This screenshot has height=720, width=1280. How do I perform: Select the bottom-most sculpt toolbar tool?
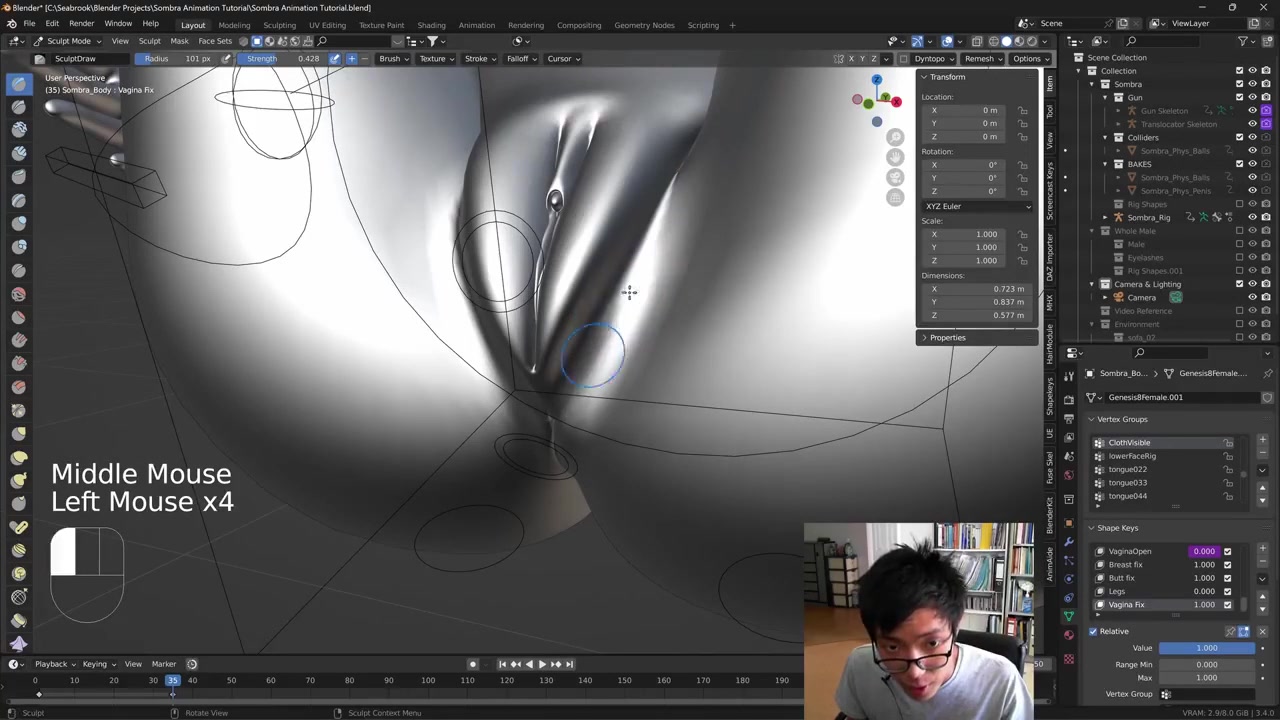pyautogui.click(x=19, y=643)
